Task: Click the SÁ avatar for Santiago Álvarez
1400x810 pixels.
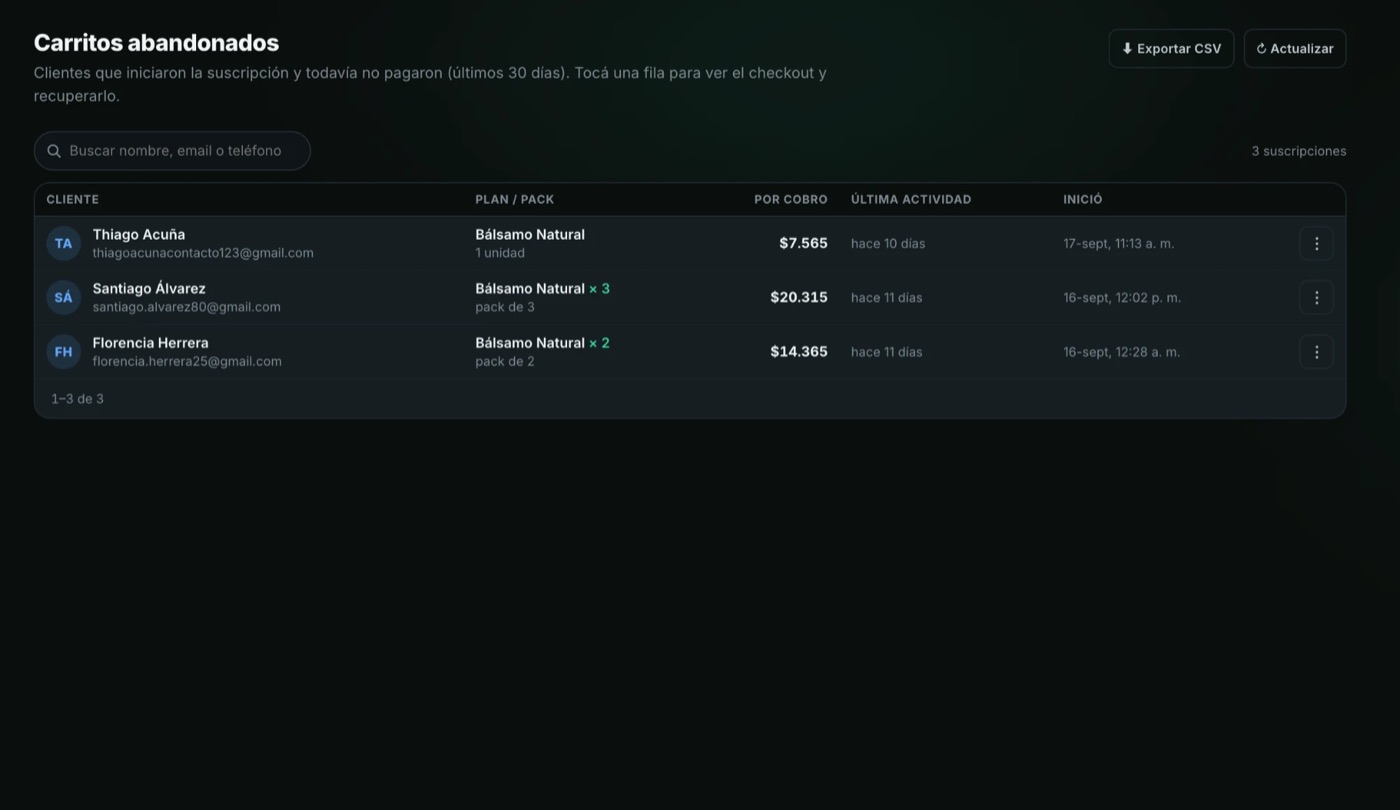Action: pyautogui.click(x=64, y=297)
